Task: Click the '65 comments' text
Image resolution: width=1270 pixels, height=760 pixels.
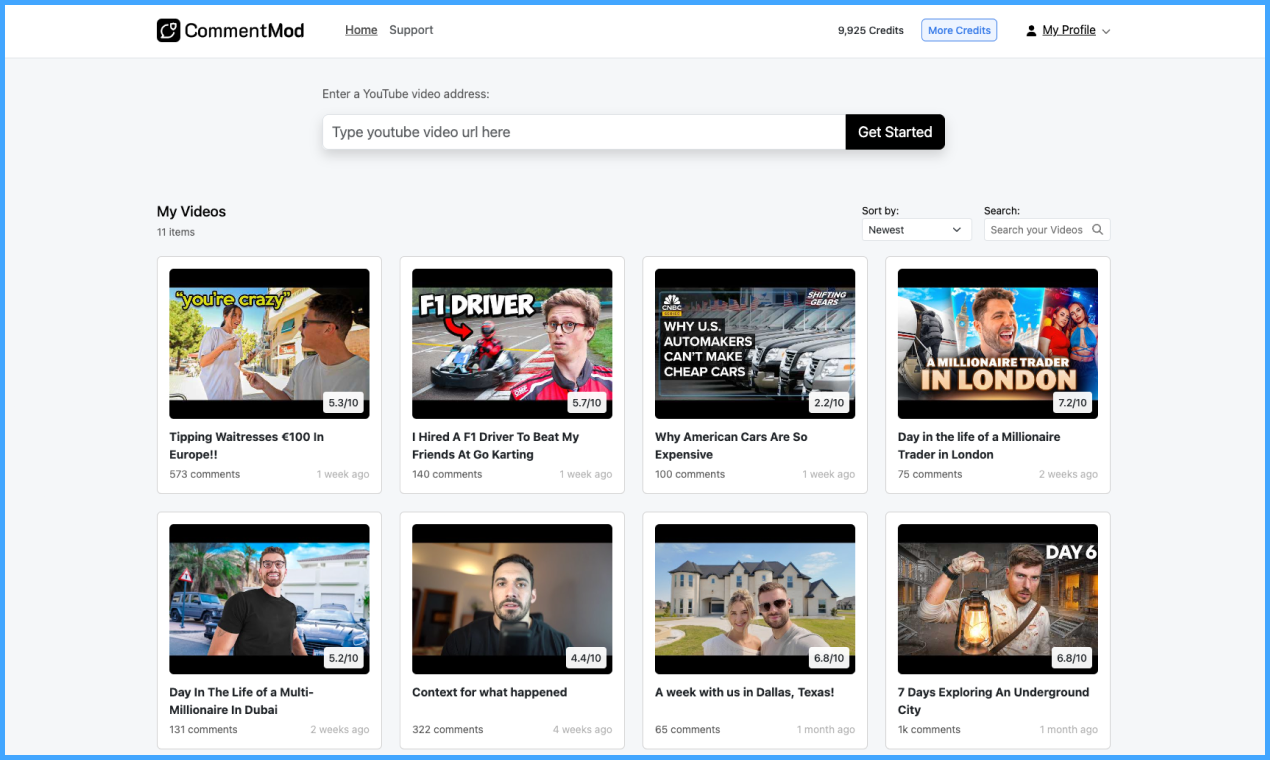Action: pyautogui.click(x=687, y=729)
